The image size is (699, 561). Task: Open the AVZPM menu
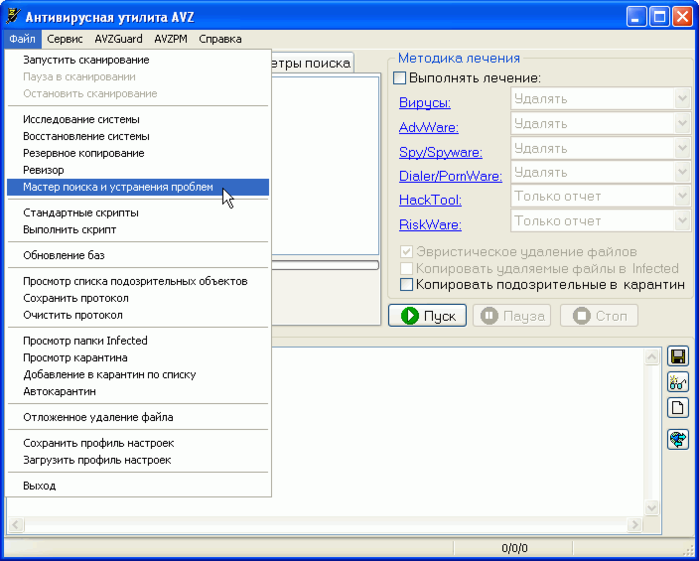point(171,39)
